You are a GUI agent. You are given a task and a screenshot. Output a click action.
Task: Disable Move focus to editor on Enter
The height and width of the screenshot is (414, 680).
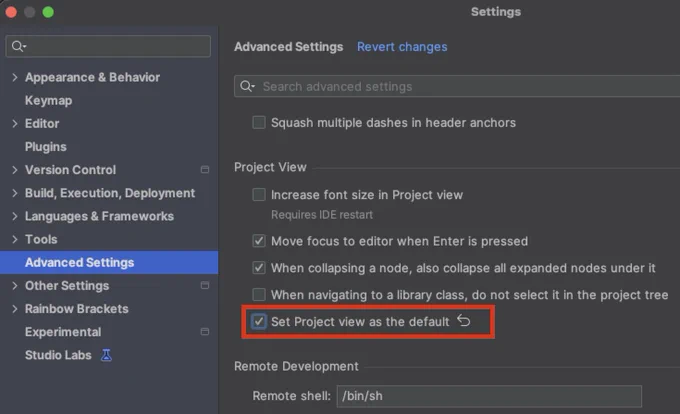coord(259,241)
